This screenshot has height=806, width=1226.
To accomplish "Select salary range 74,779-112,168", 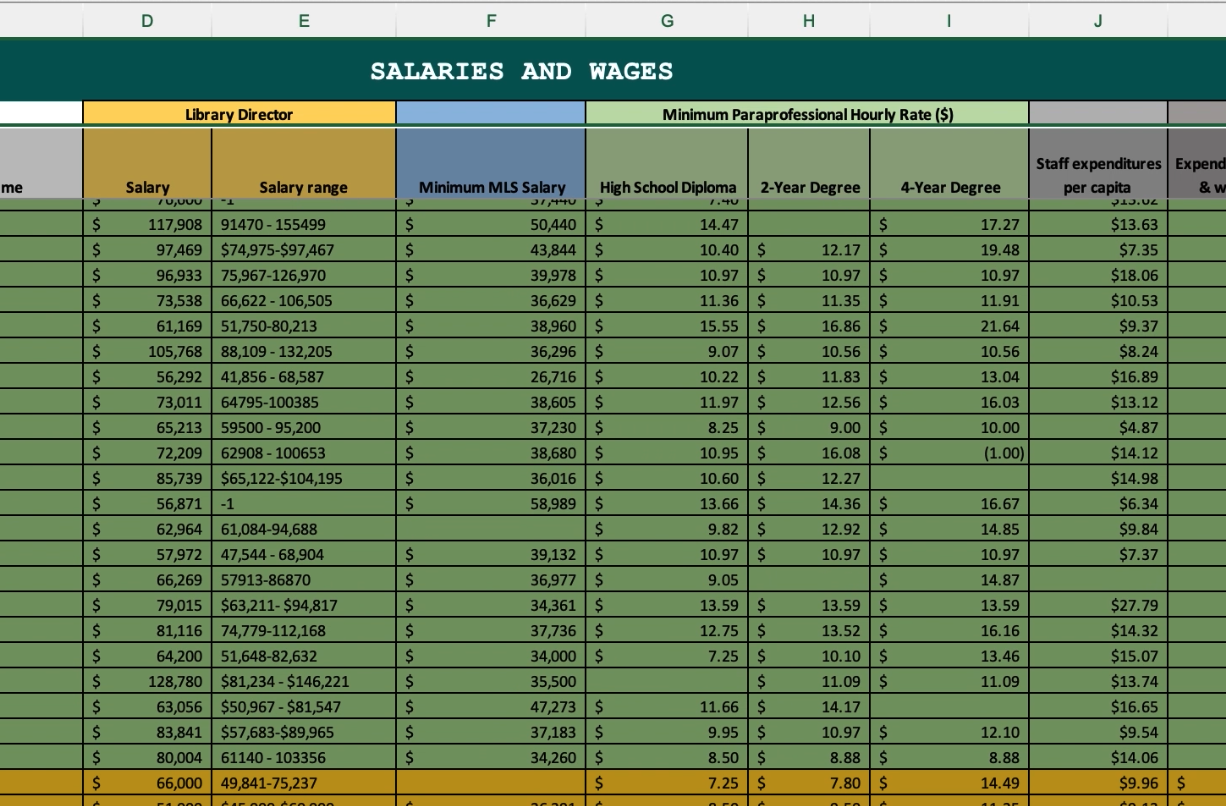I will pyautogui.click(x=304, y=630).
